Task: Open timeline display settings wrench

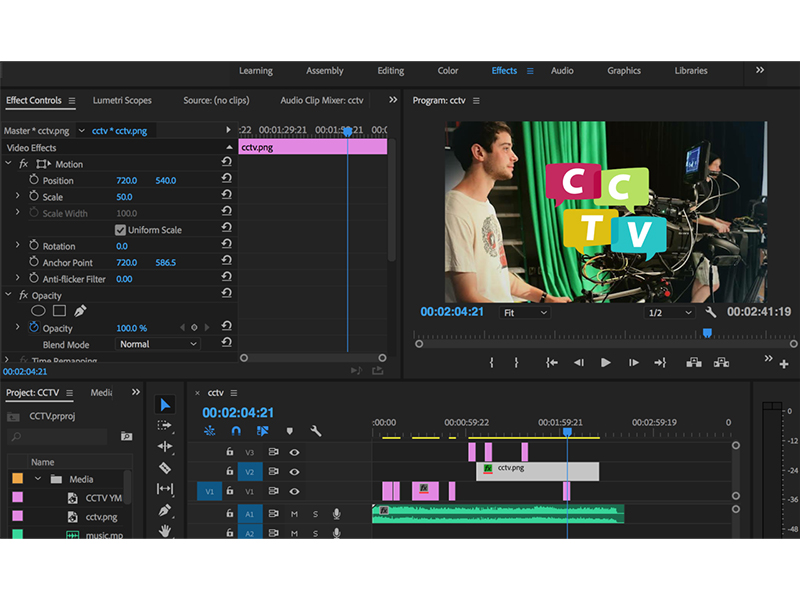Action: (x=316, y=431)
